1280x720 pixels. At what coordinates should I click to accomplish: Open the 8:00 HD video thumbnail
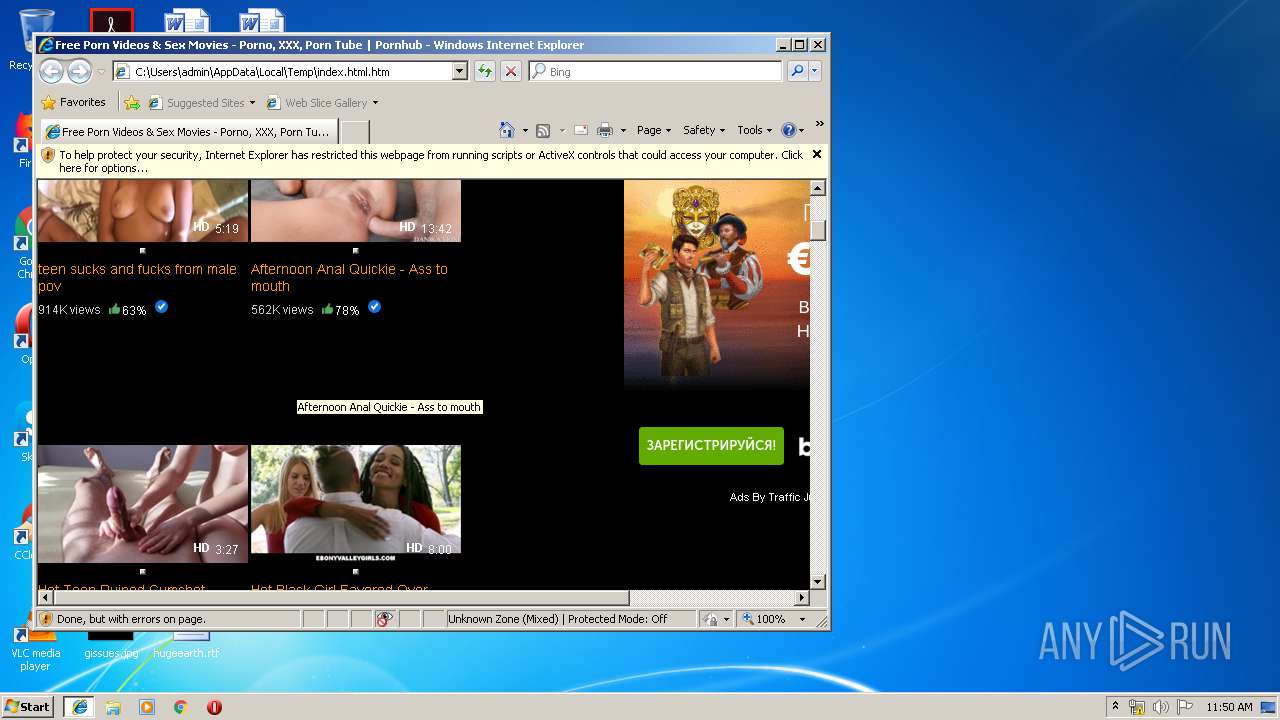(x=356, y=503)
